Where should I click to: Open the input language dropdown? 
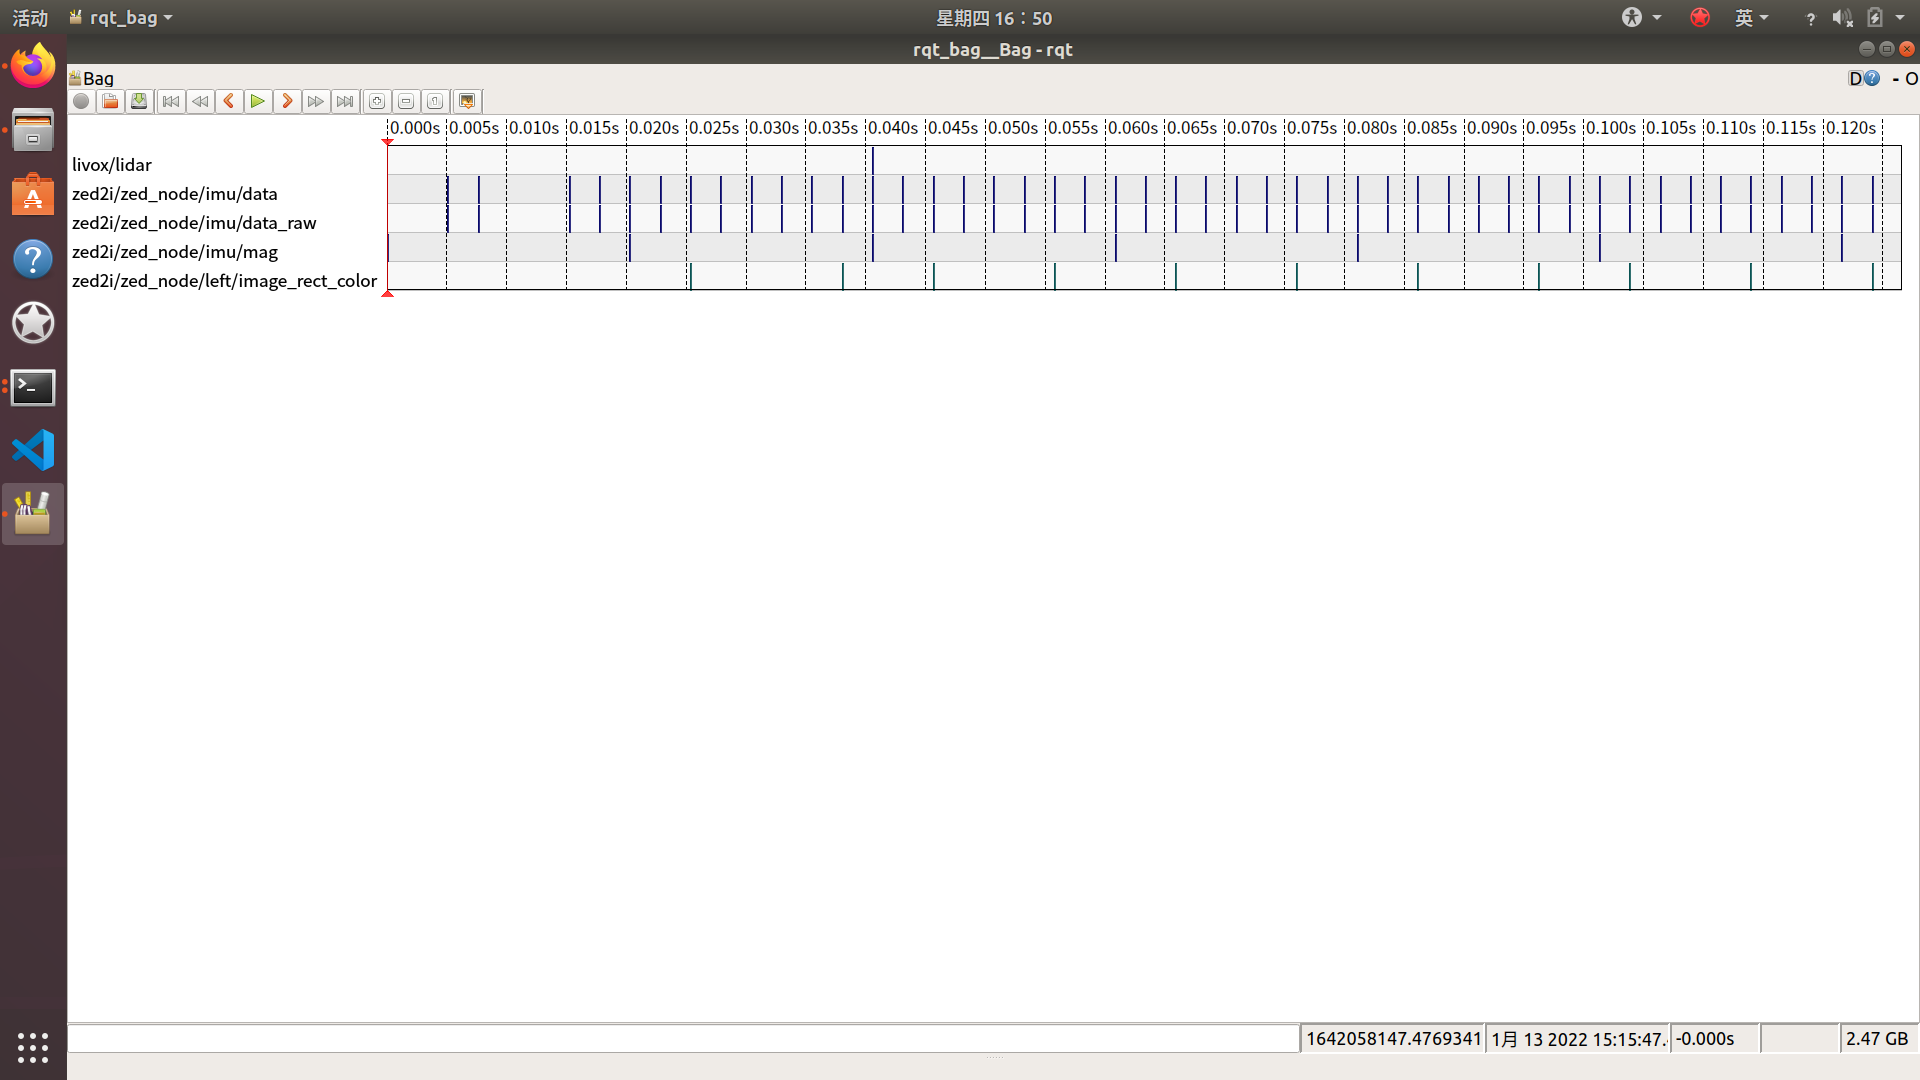click(1751, 17)
